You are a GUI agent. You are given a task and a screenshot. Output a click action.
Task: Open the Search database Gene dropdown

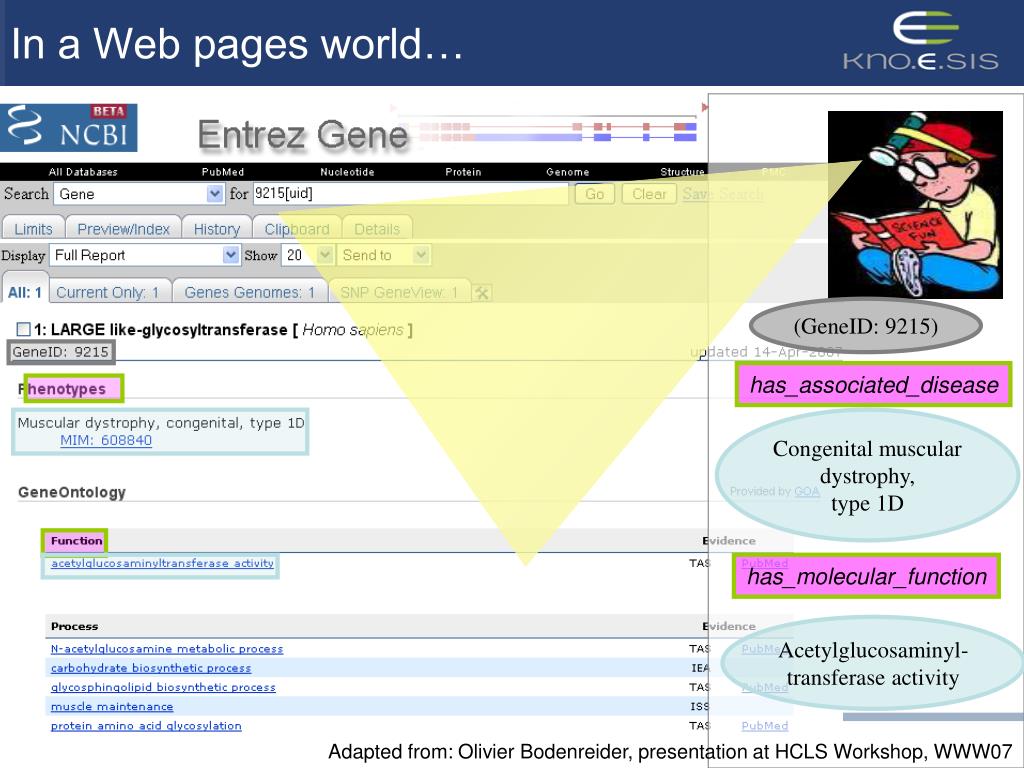138,194
